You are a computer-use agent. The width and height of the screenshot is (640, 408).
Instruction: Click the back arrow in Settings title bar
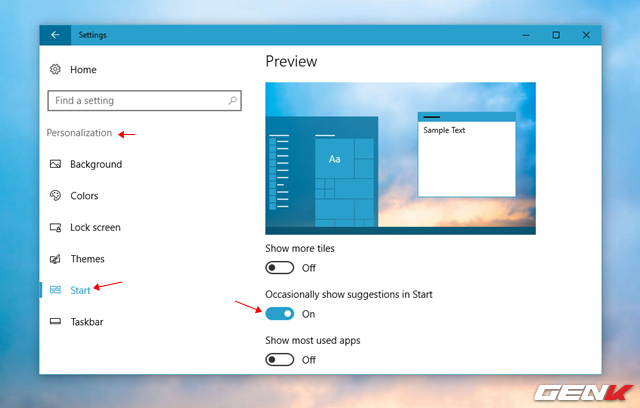[55, 35]
